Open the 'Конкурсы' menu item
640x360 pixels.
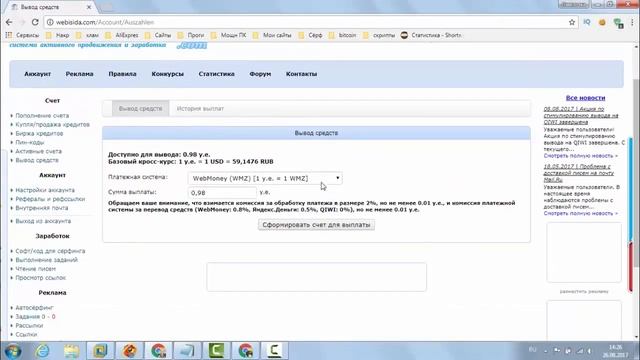click(167, 74)
